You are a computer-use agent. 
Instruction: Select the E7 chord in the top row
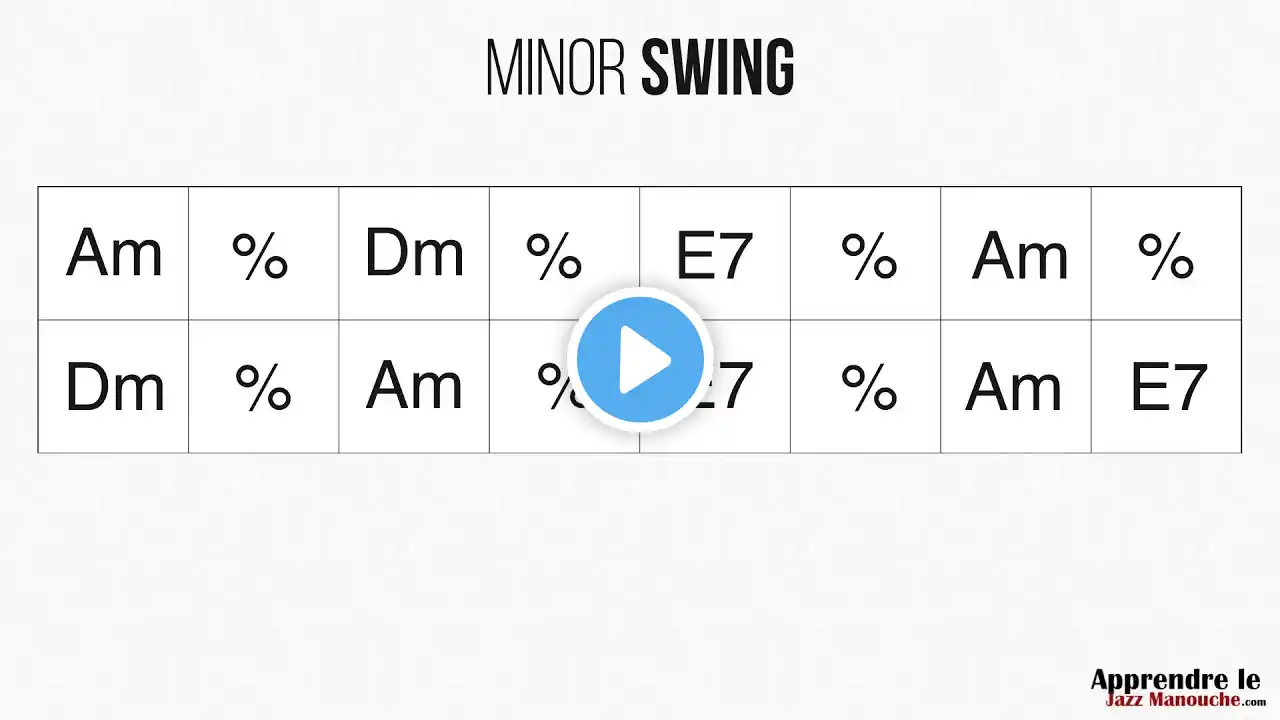click(714, 256)
